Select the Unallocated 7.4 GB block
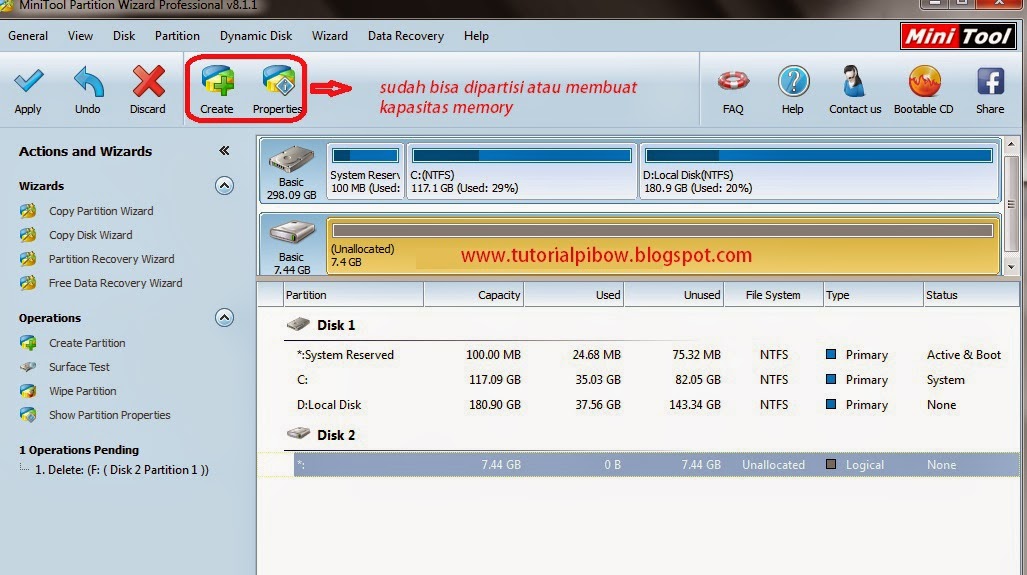The image size is (1027, 575). tap(663, 246)
